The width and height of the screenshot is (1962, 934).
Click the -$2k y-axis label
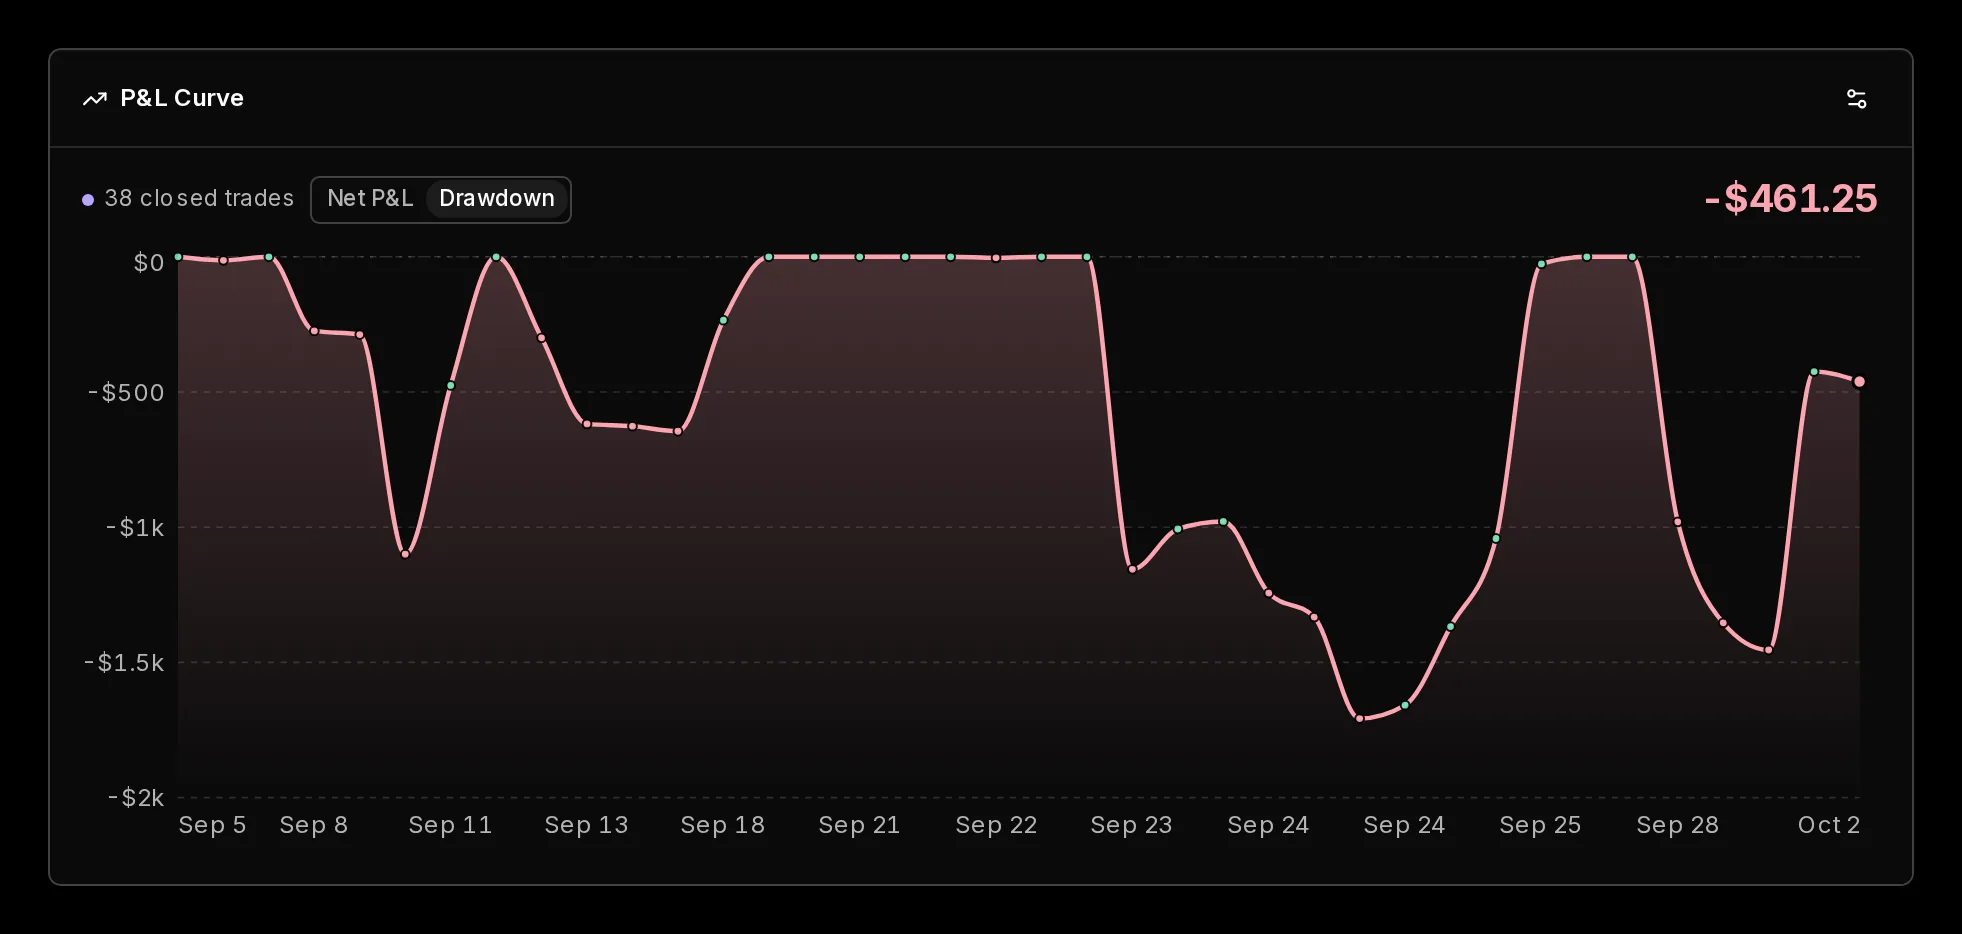click(x=136, y=797)
